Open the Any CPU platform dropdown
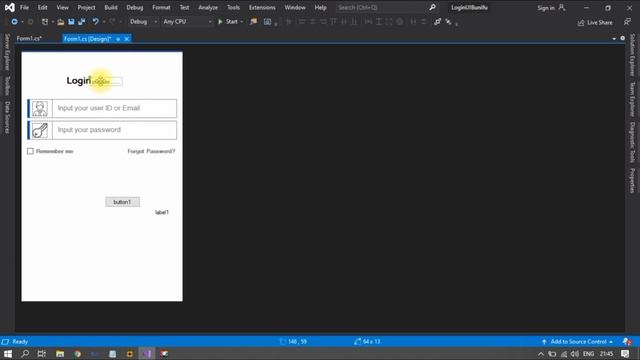 coord(187,22)
